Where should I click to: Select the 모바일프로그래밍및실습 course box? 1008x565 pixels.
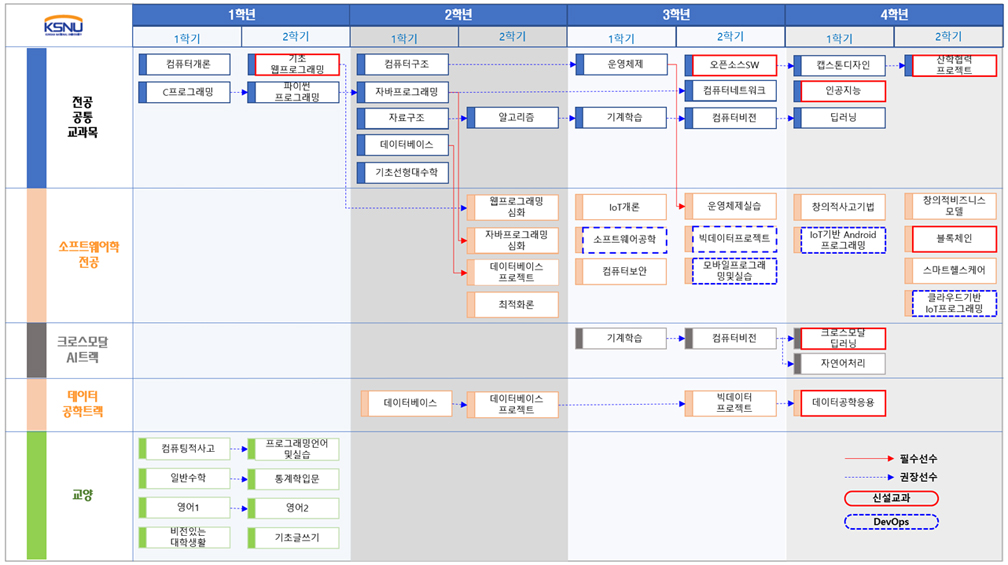pyautogui.click(x=730, y=271)
